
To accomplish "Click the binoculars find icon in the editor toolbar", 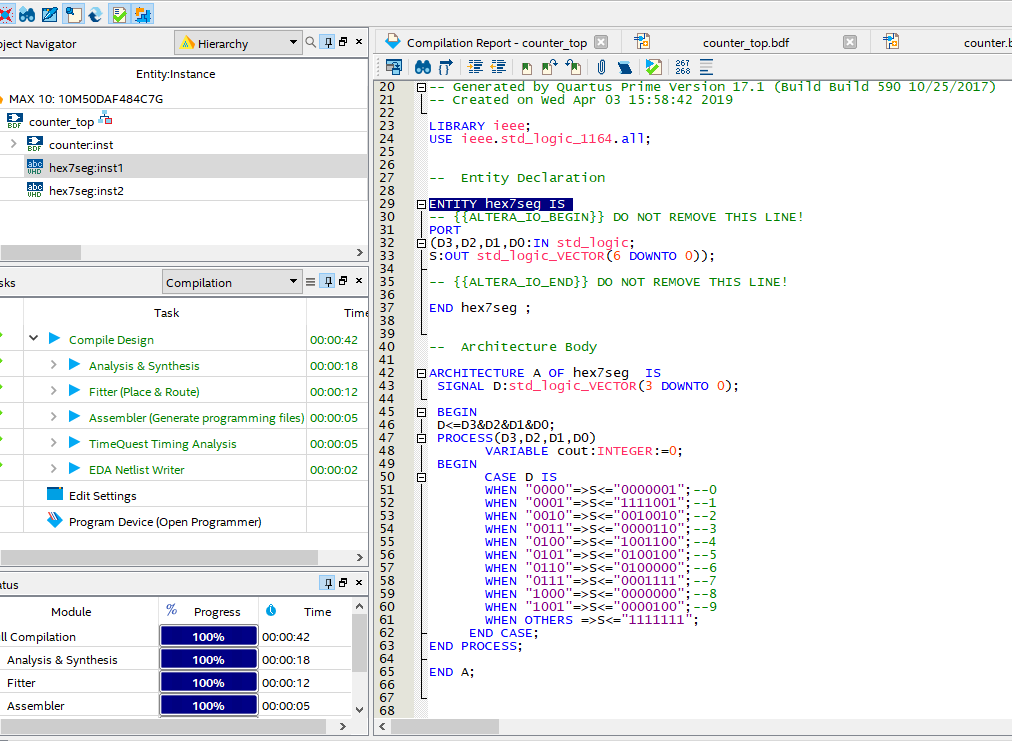I will [423, 66].
